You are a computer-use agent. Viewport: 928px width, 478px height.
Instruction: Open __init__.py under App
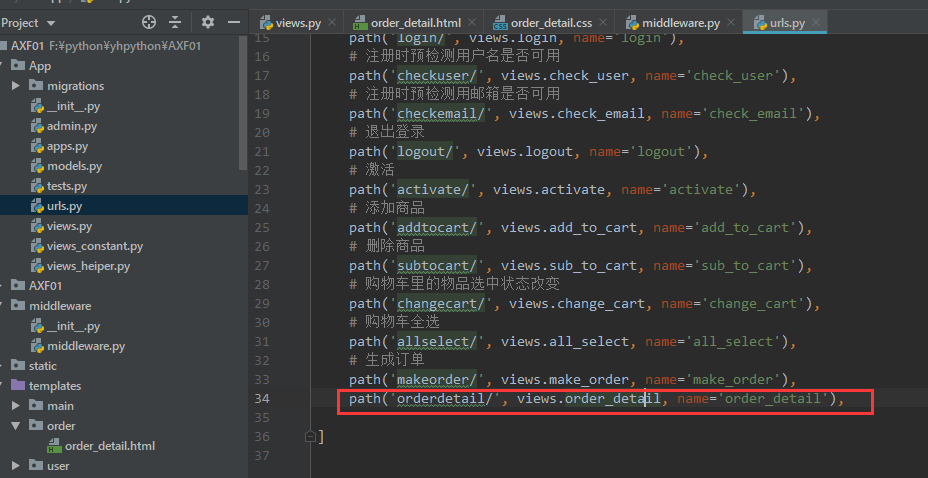pos(73,106)
